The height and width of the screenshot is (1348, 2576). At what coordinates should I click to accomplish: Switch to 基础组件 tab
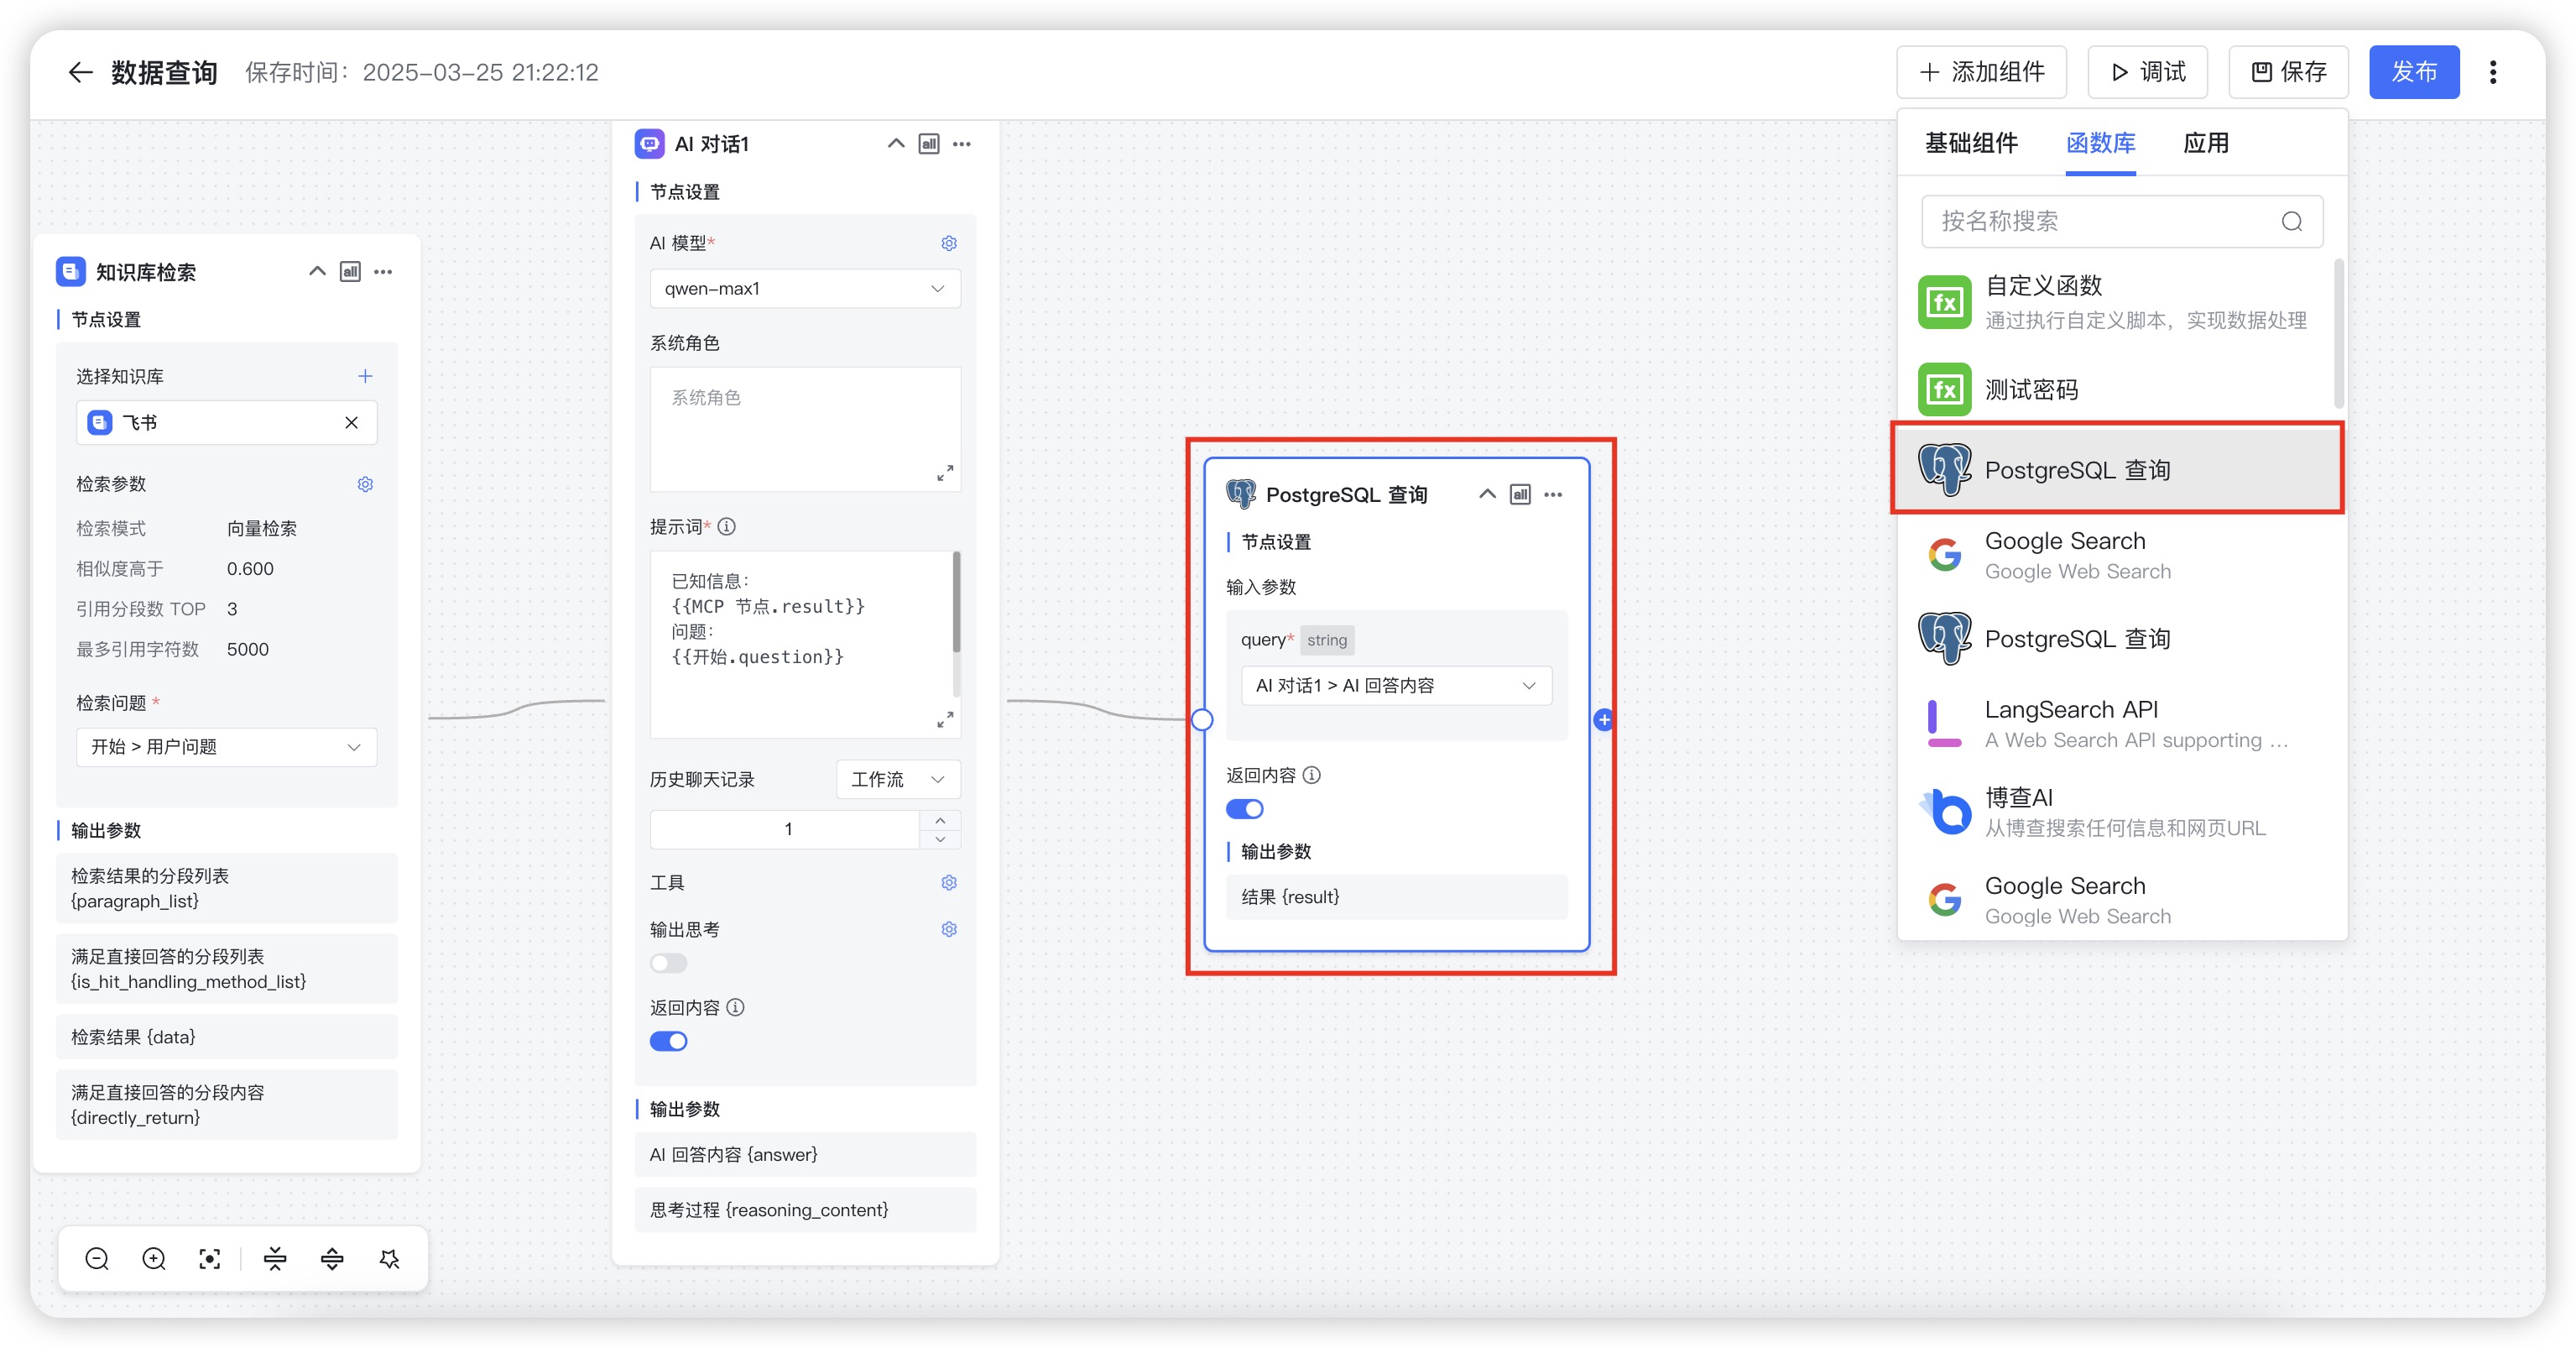1971,143
